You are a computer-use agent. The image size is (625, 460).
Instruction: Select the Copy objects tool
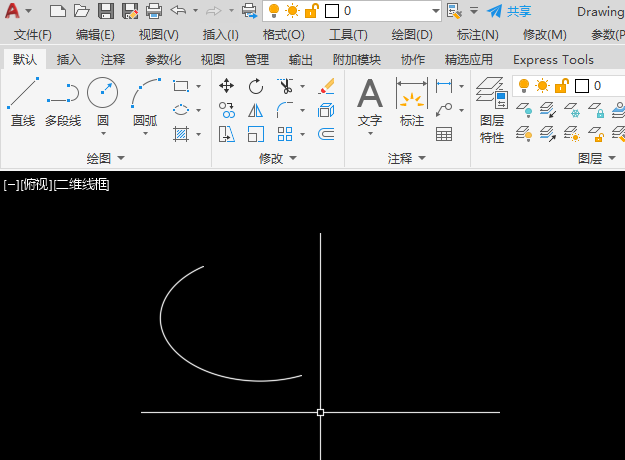(x=226, y=110)
